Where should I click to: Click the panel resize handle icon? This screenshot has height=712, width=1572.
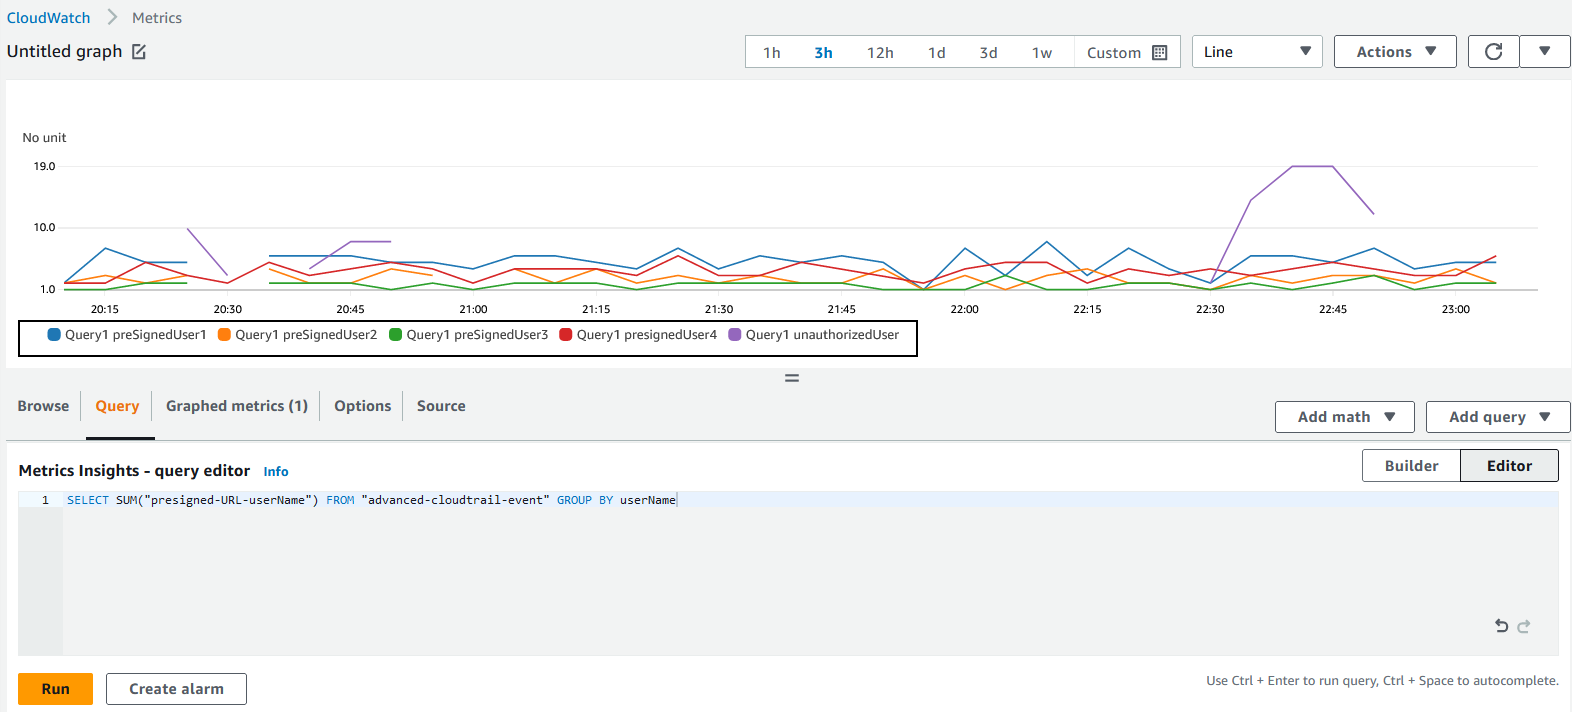pos(792,378)
